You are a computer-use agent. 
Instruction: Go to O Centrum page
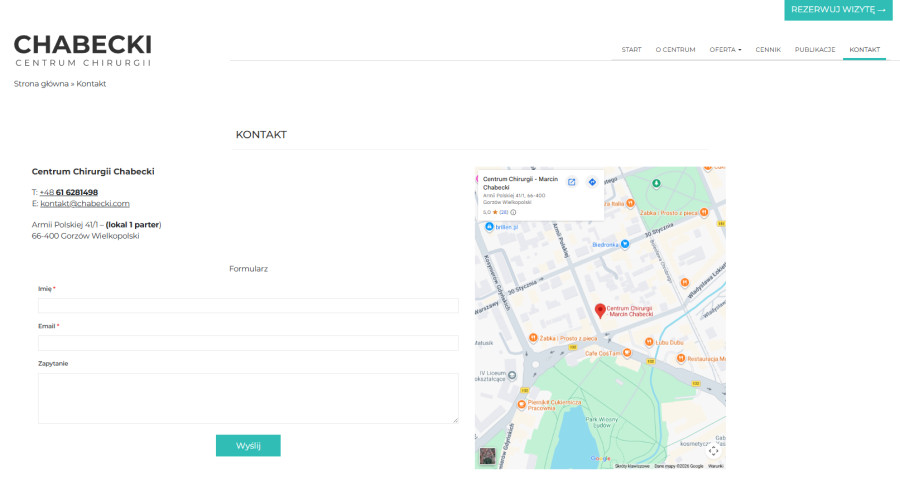click(x=675, y=49)
